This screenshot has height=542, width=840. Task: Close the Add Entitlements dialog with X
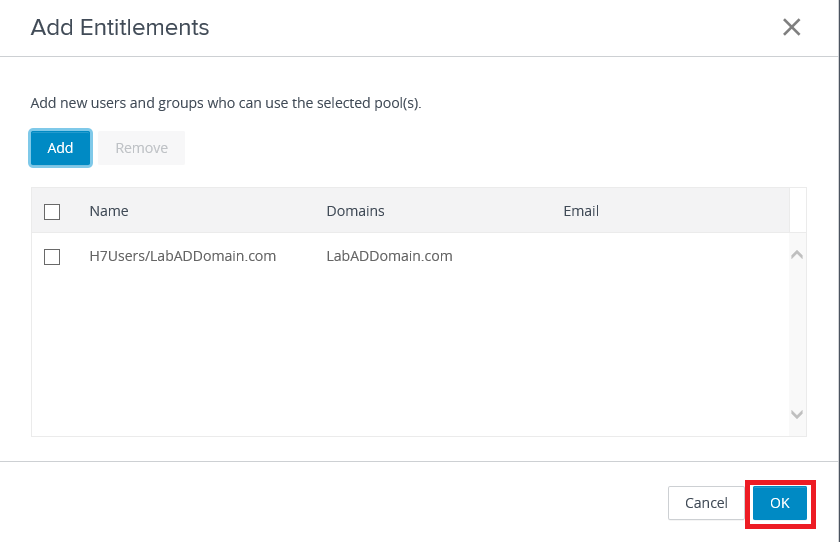[x=791, y=28]
